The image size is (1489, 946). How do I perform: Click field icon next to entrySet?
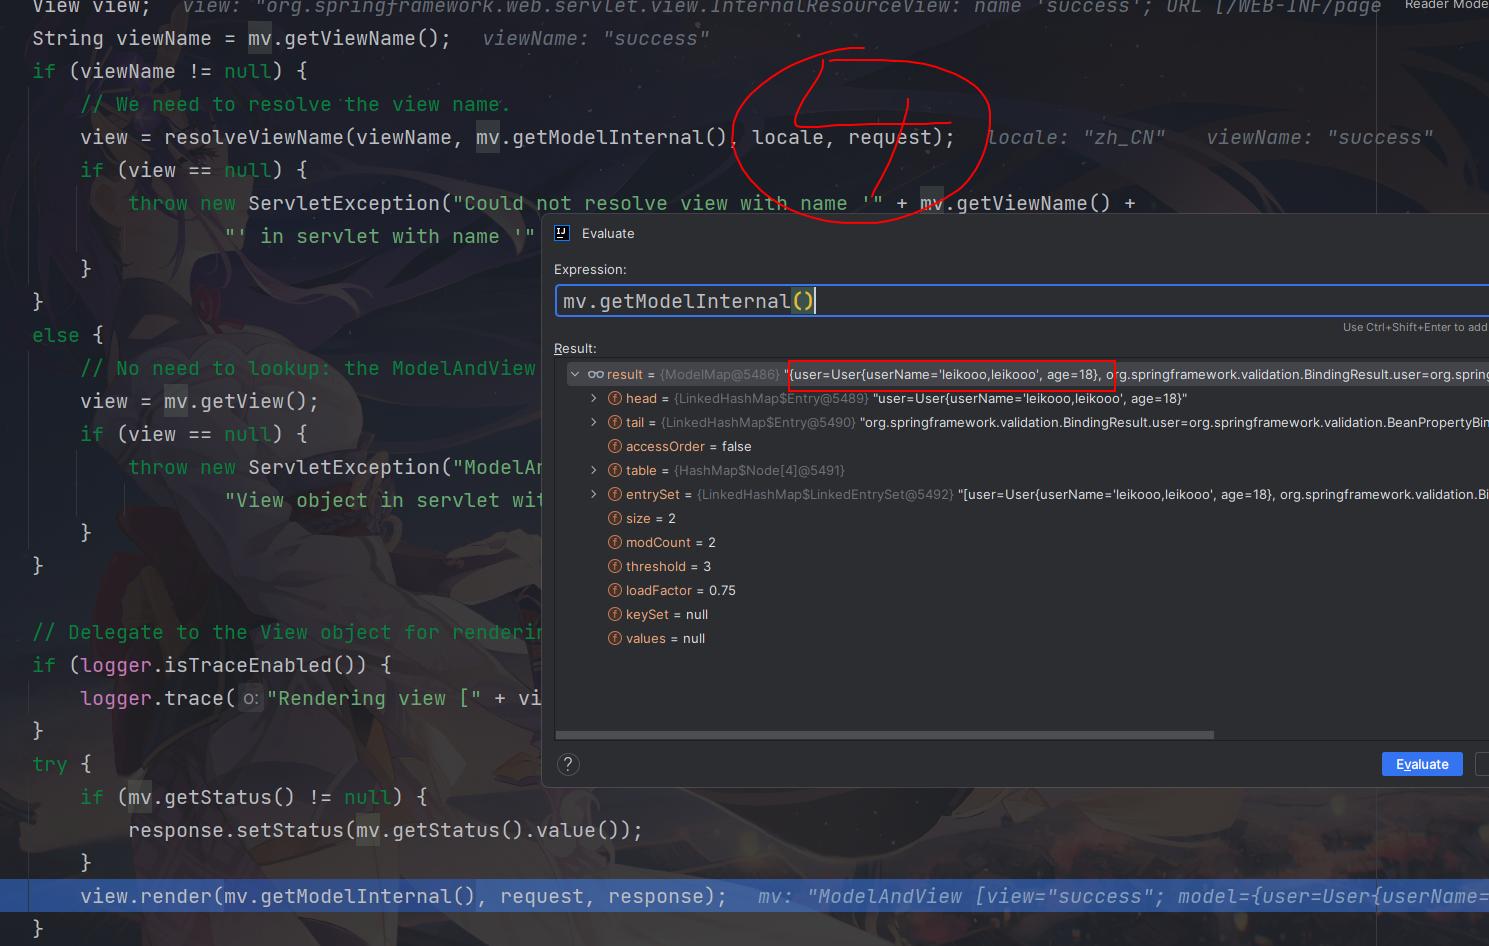click(615, 495)
